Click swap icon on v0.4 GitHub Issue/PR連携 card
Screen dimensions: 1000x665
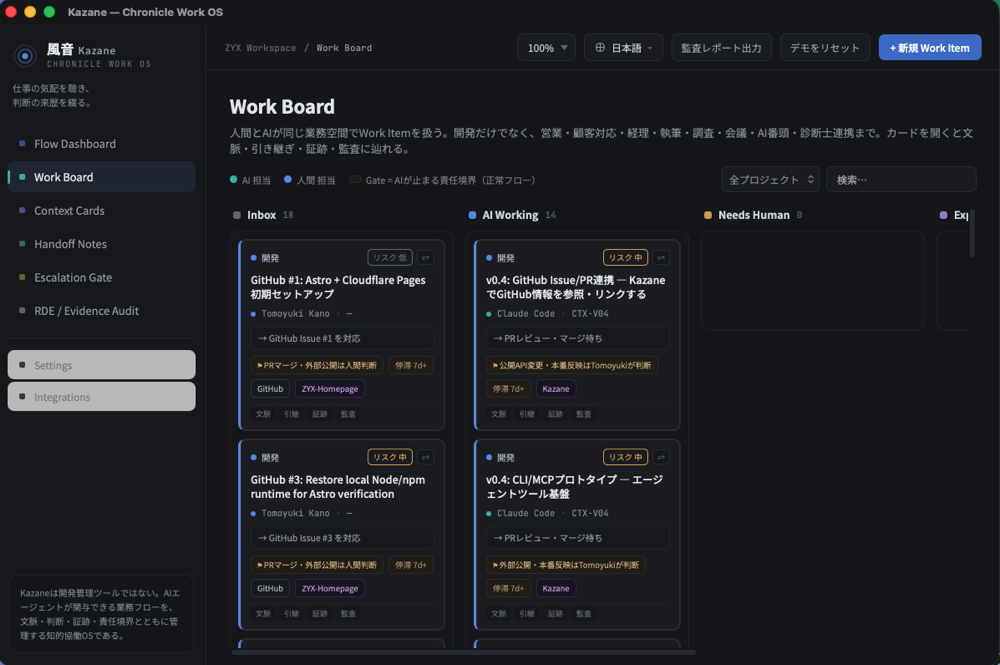click(661, 258)
